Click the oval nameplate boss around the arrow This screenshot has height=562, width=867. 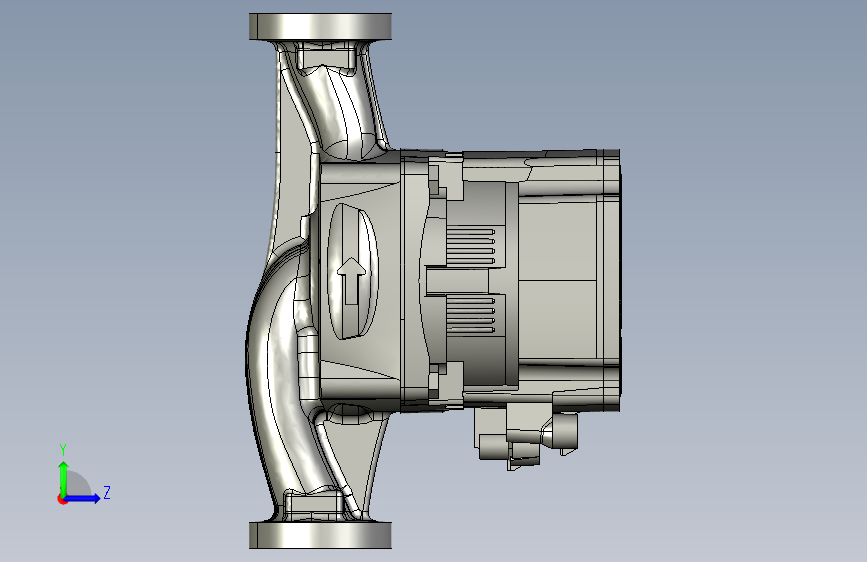(353, 271)
